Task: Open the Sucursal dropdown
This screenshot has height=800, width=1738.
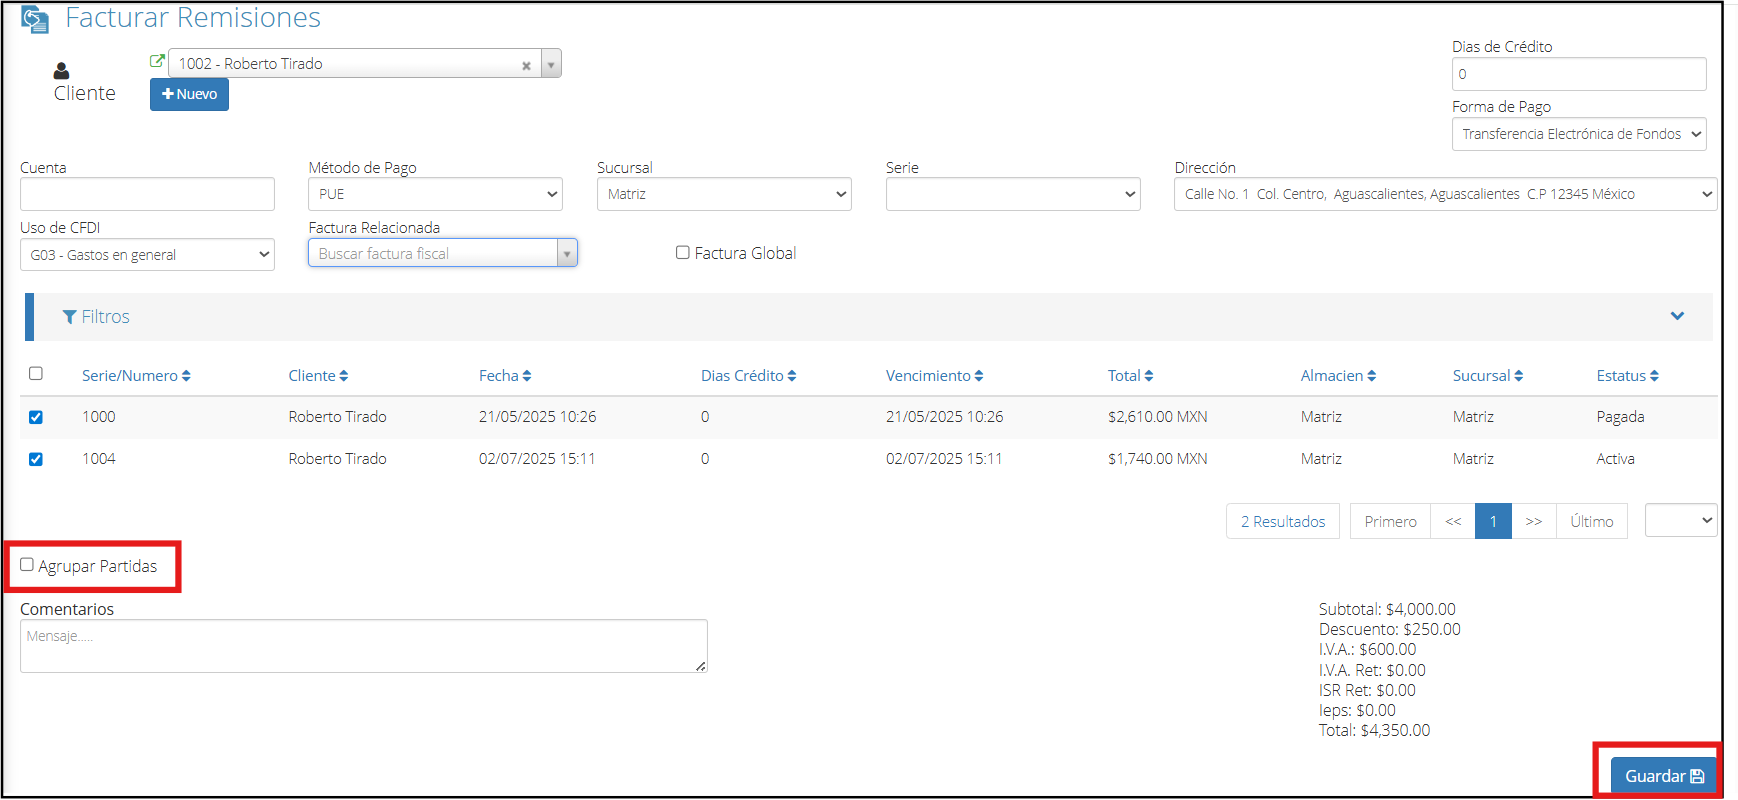Action: coord(724,194)
